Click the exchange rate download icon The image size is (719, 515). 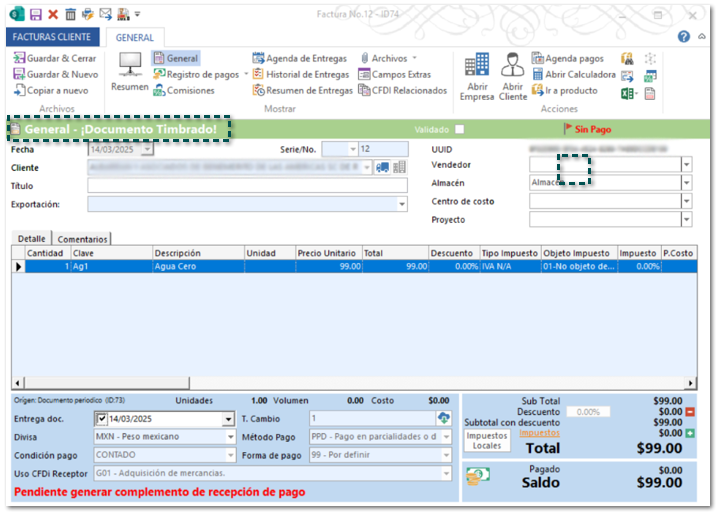pyautogui.click(x=443, y=418)
